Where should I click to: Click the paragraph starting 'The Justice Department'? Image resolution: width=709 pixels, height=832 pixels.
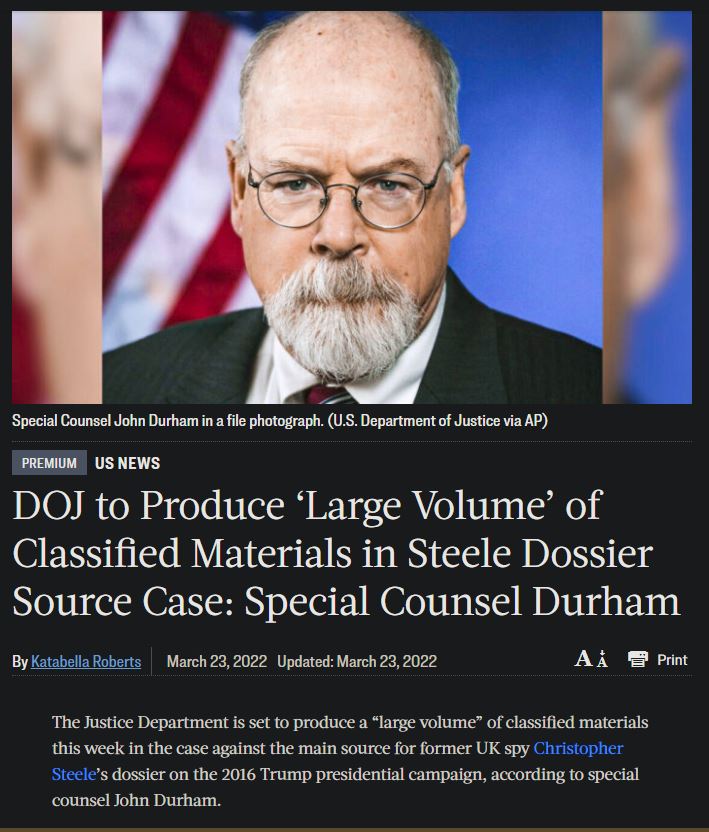click(350, 761)
